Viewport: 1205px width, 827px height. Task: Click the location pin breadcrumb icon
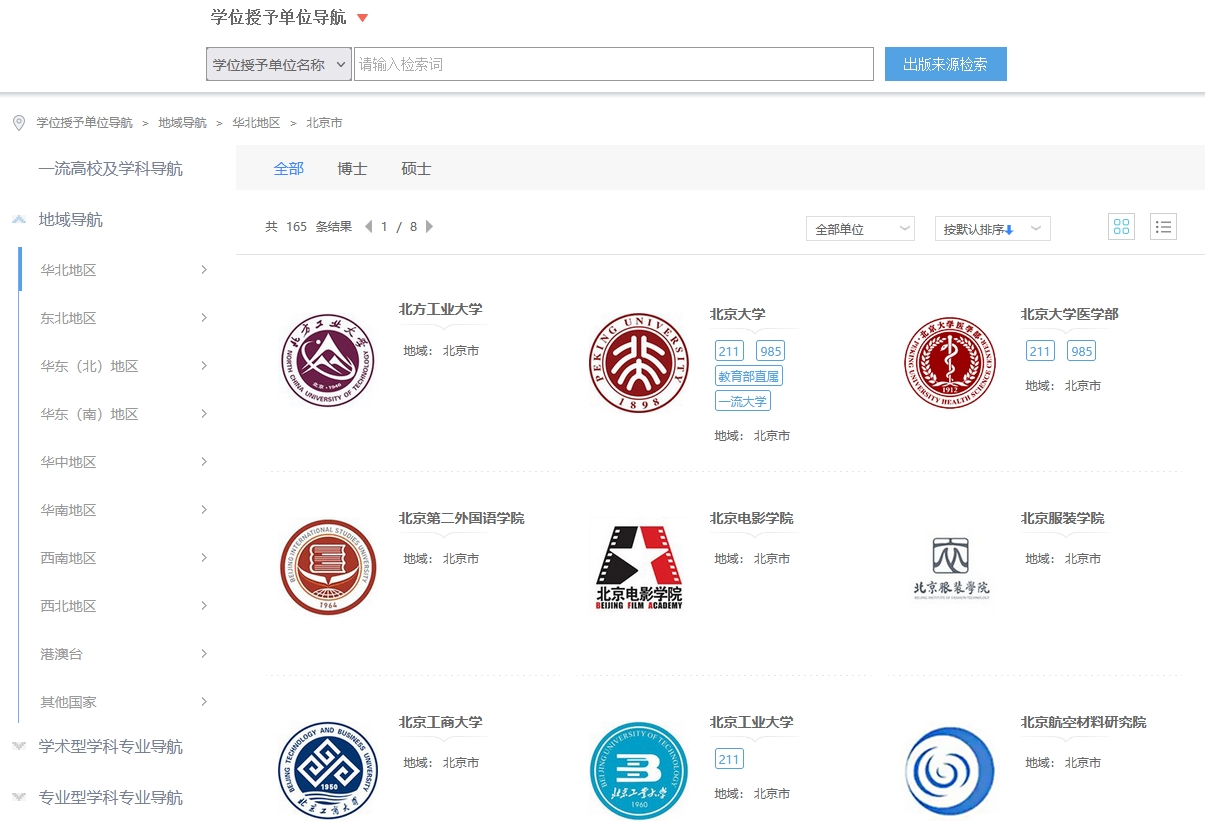point(18,123)
